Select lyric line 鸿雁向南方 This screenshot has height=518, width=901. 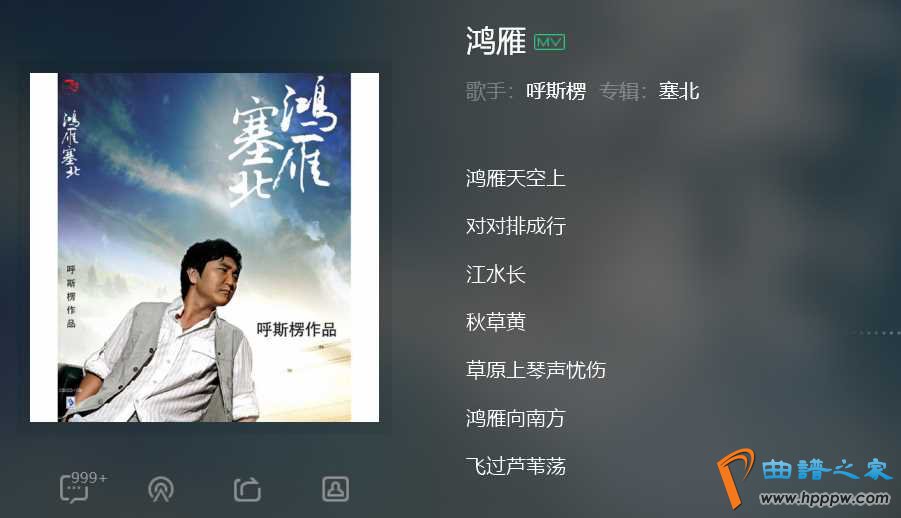(x=515, y=418)
